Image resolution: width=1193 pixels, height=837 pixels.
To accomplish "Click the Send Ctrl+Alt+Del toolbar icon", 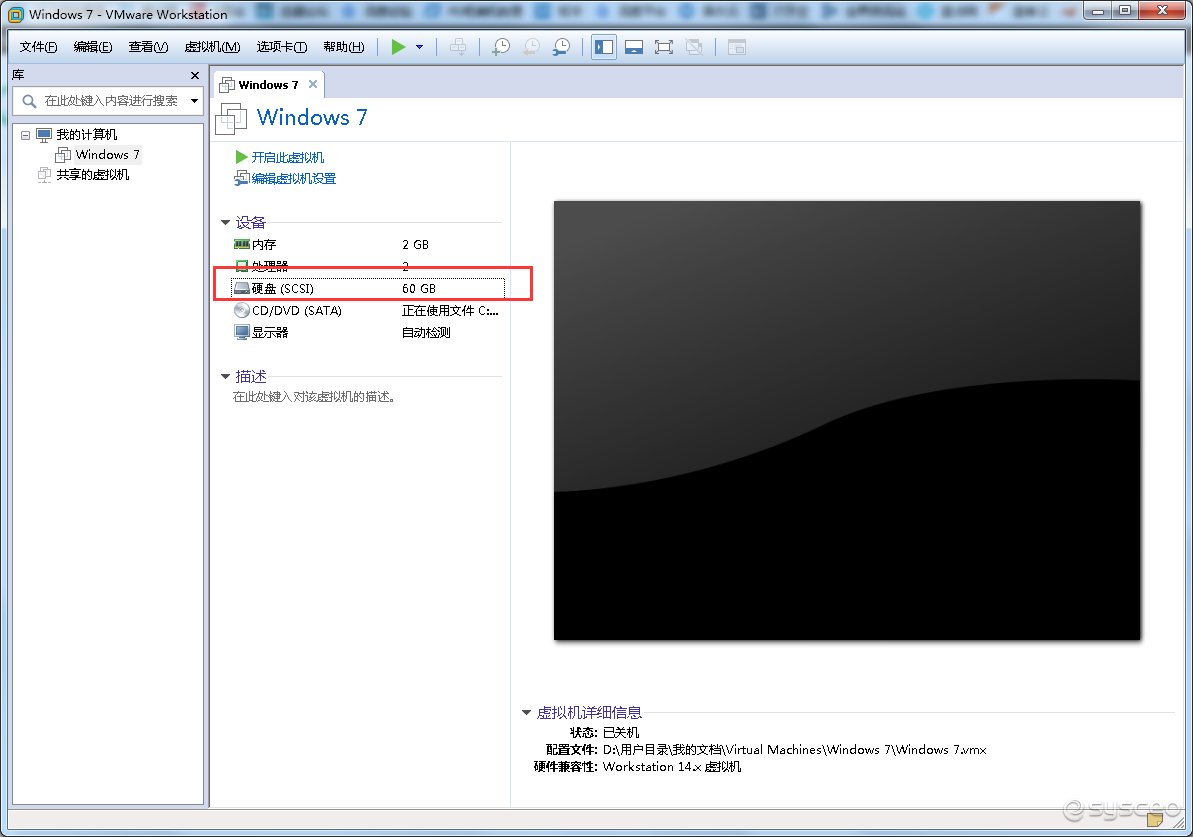I will tap(458, 47).
